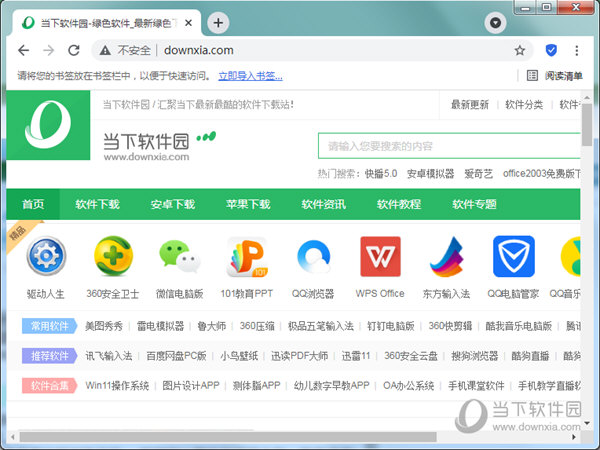The image size is (600, 450).
Task: Select the 软件教程 nav tab
Action: pos(399,204)
